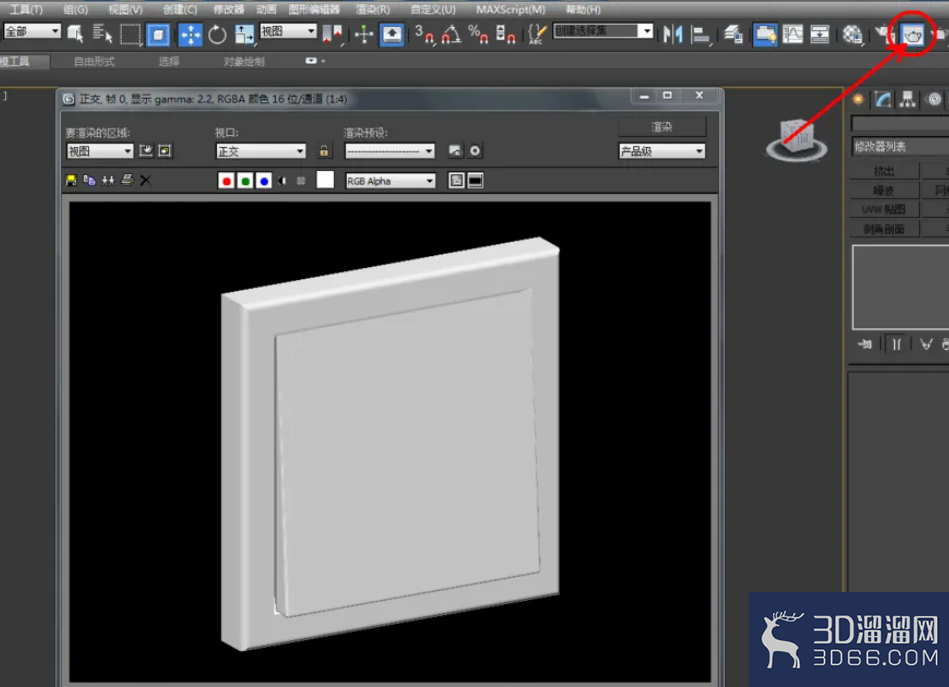Screen dimensions: 949x687
Task: Open 视图(V) menu
Action: tap(125, 10)
